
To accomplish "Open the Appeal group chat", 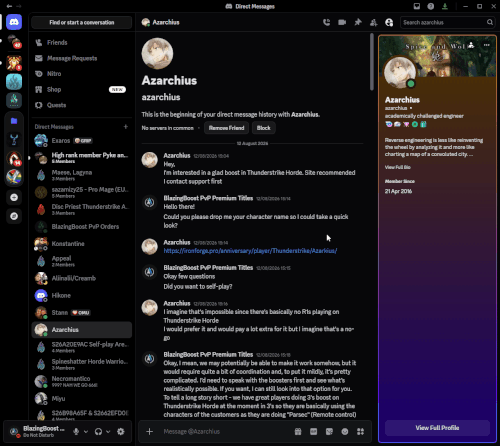I will coord(82,261).
